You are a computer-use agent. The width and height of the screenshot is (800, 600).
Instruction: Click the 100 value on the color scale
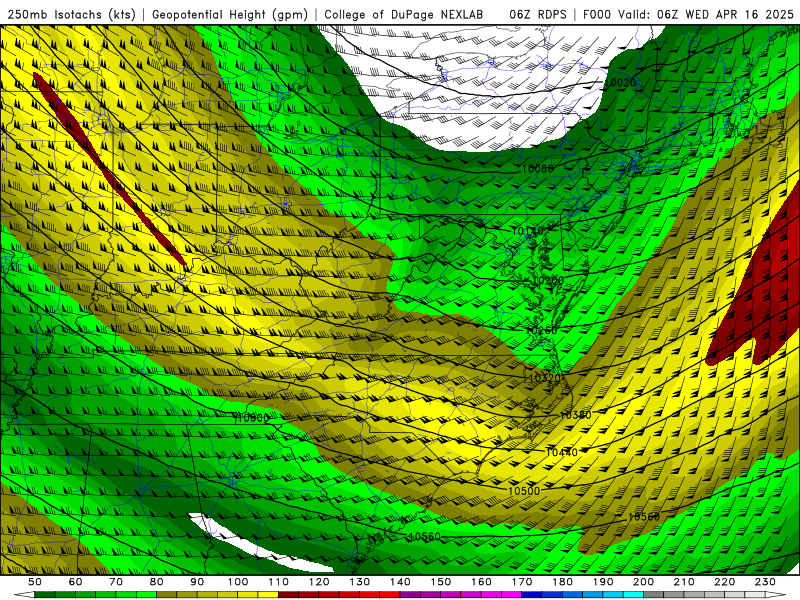(238, 582)
